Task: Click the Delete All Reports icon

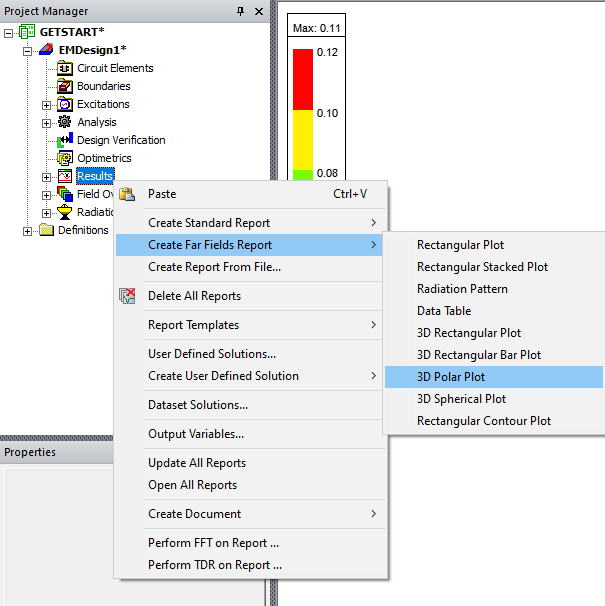Action: 127,296
